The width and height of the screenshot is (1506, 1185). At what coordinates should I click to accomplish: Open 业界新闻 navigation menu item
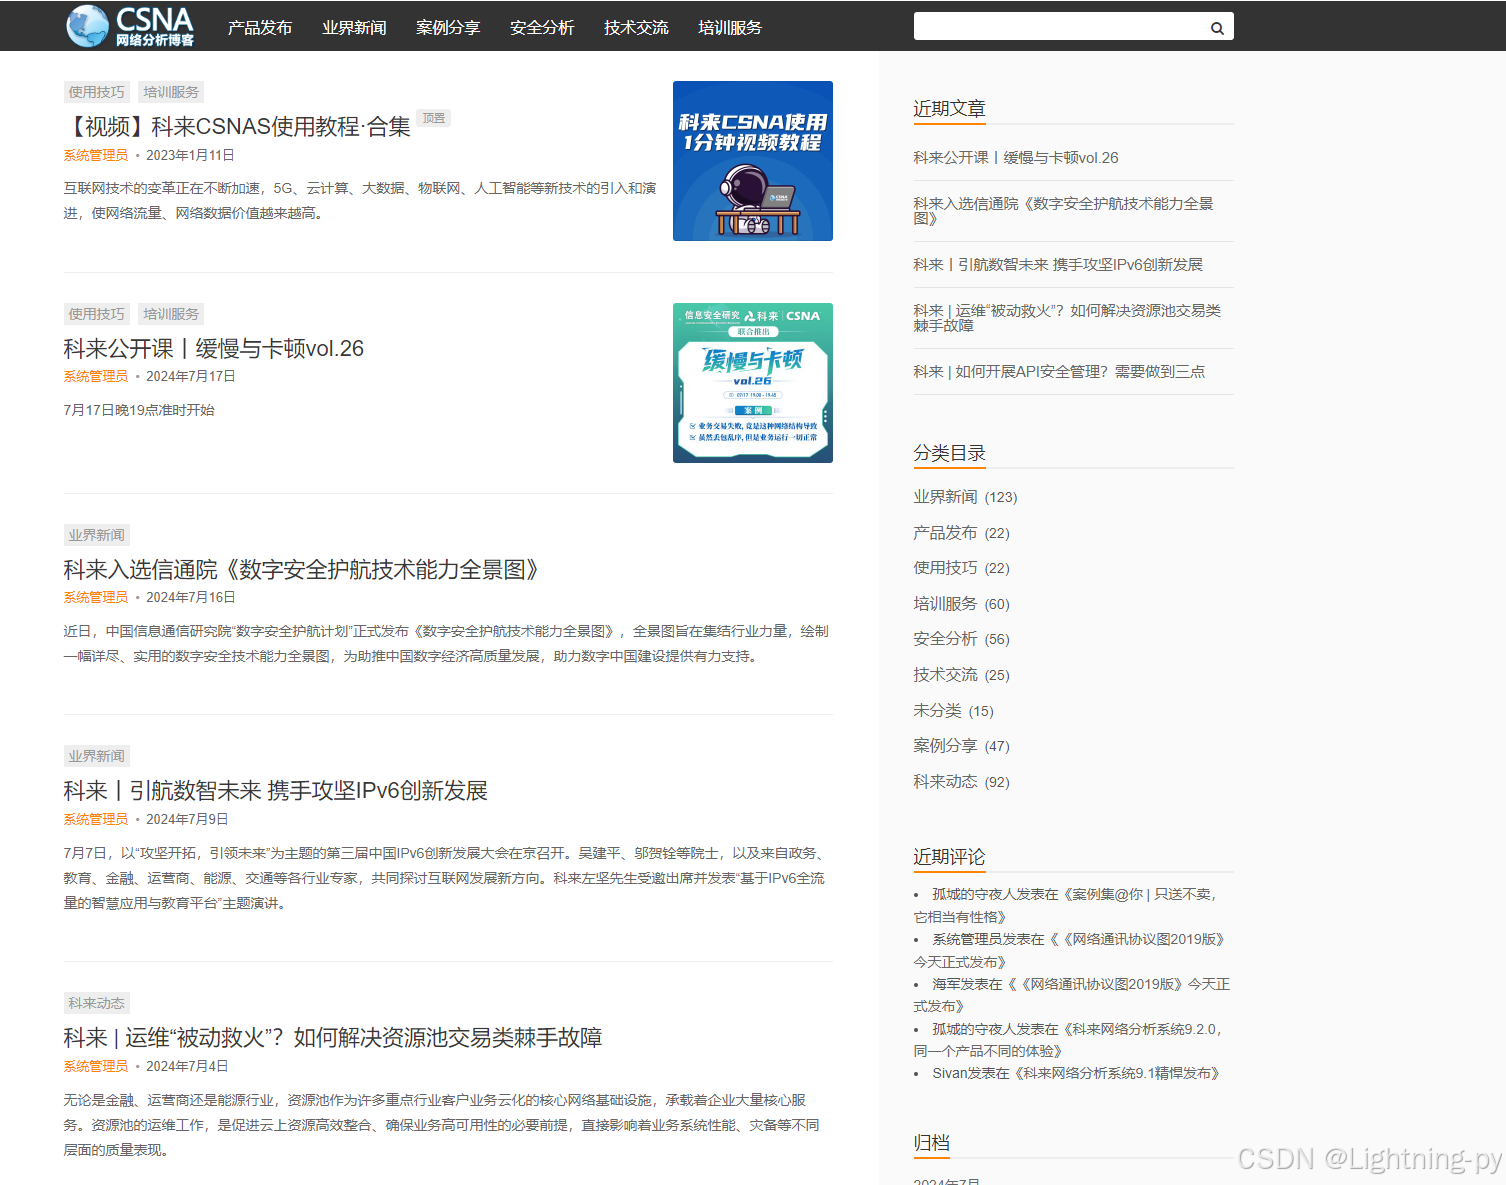(x=354, y=28)
